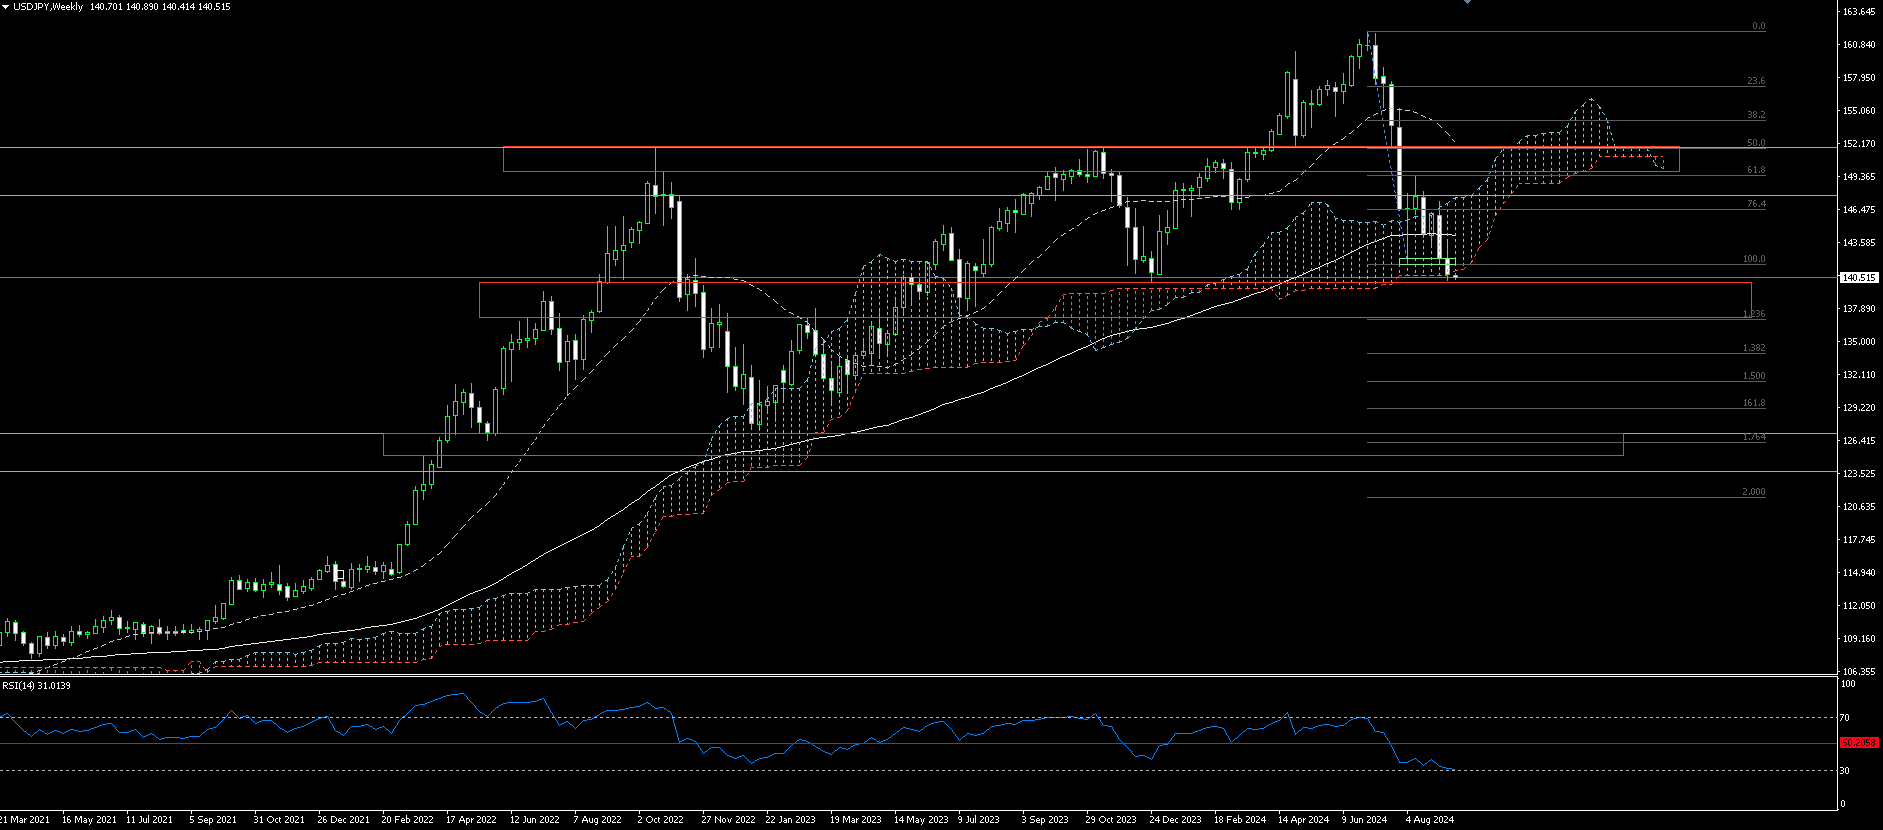Click price axis value 120.635

click(x=1859, y=507)
